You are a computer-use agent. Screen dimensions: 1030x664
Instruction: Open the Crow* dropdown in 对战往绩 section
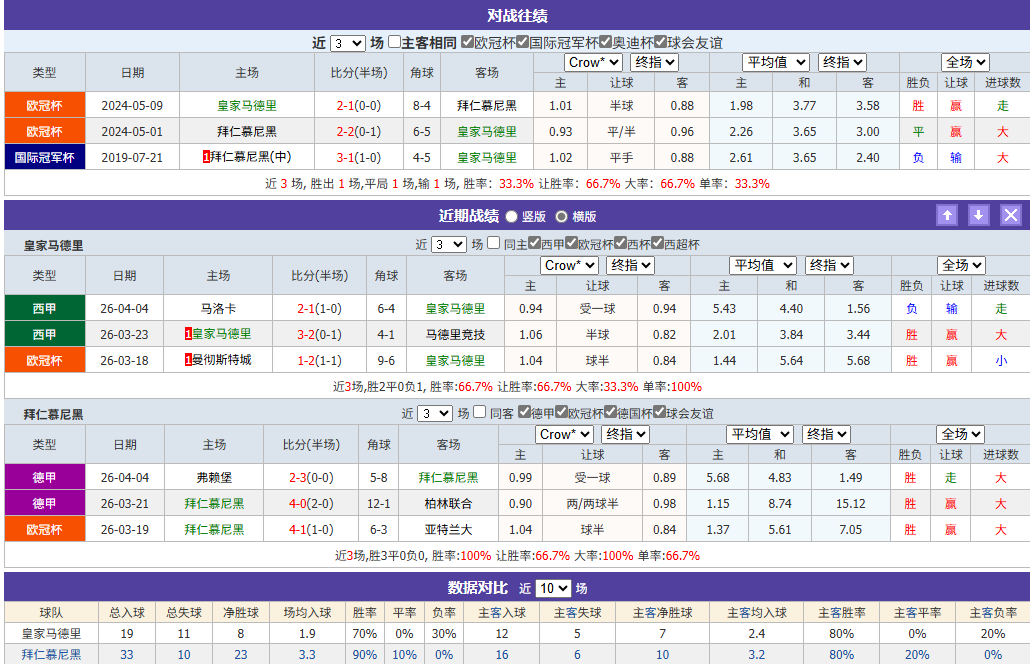592,62
